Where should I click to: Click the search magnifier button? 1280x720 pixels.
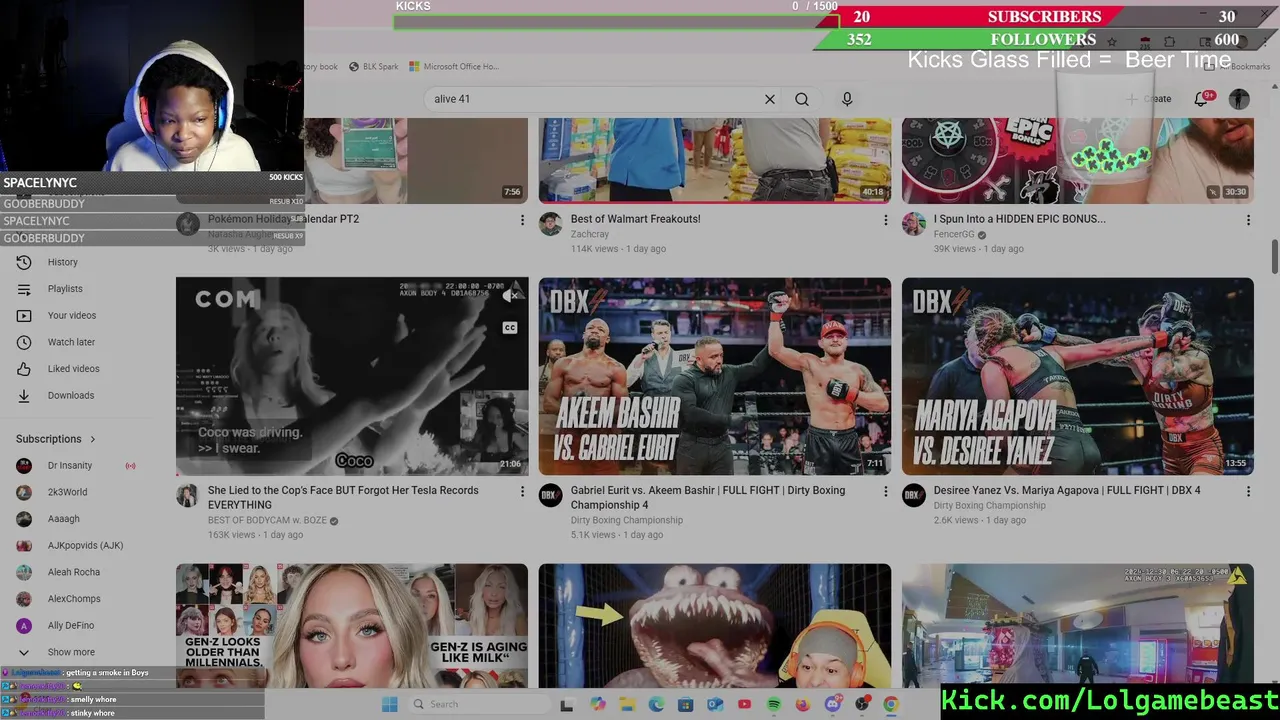pyautogui.click(x=802, y=99)
